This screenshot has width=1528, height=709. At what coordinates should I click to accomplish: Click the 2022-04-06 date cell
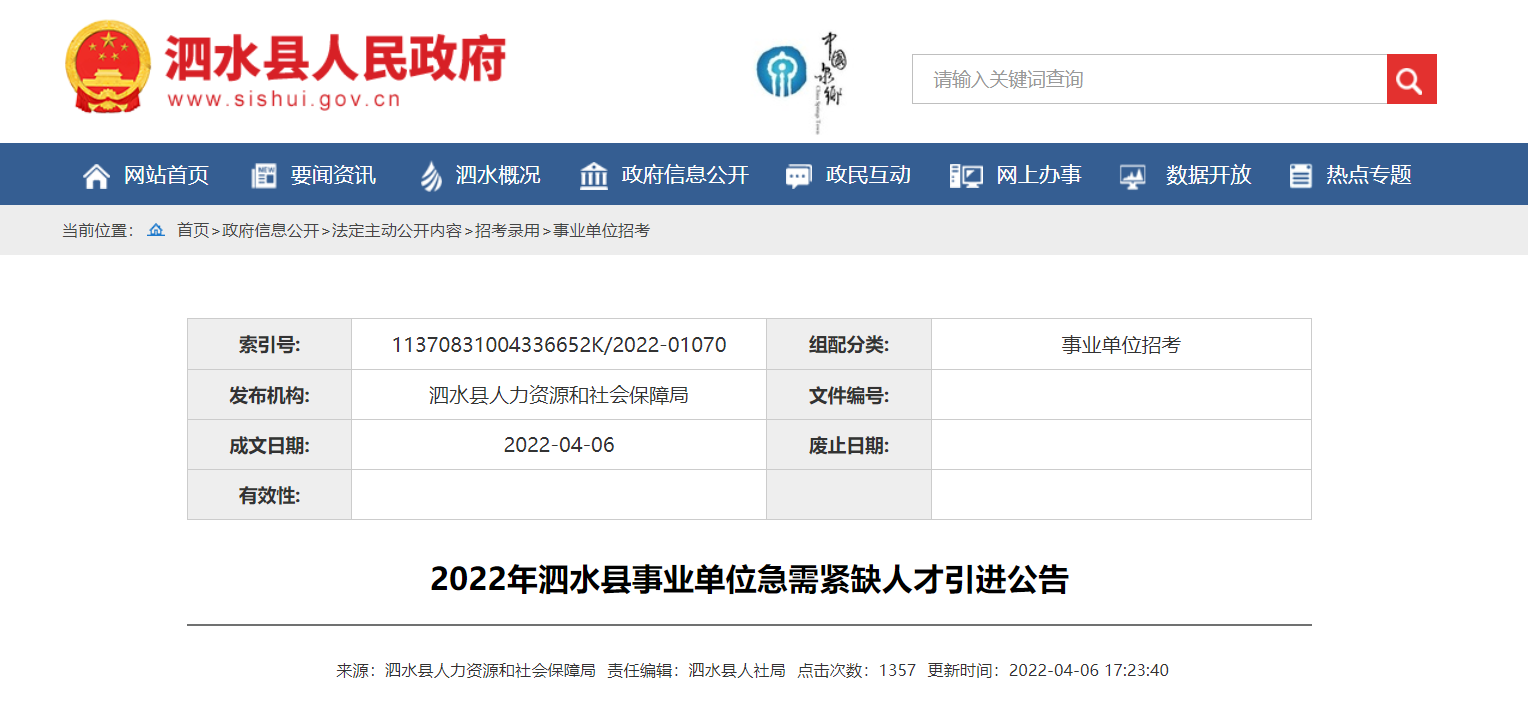pyautogui.click(x=559, y=445)
